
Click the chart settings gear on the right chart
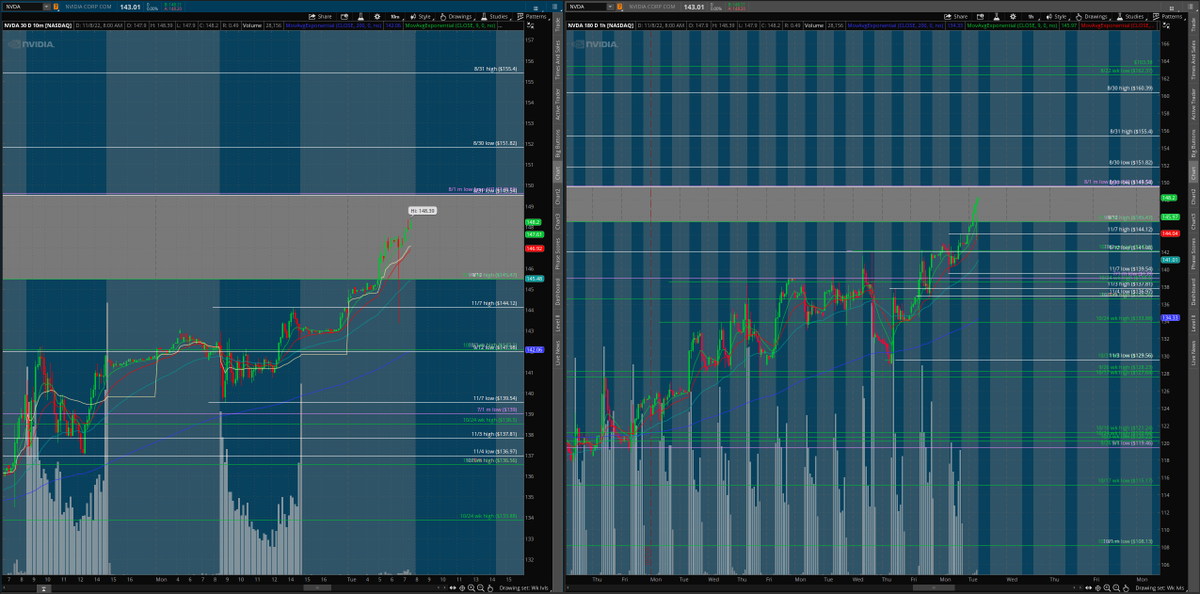pos(1012,16)
